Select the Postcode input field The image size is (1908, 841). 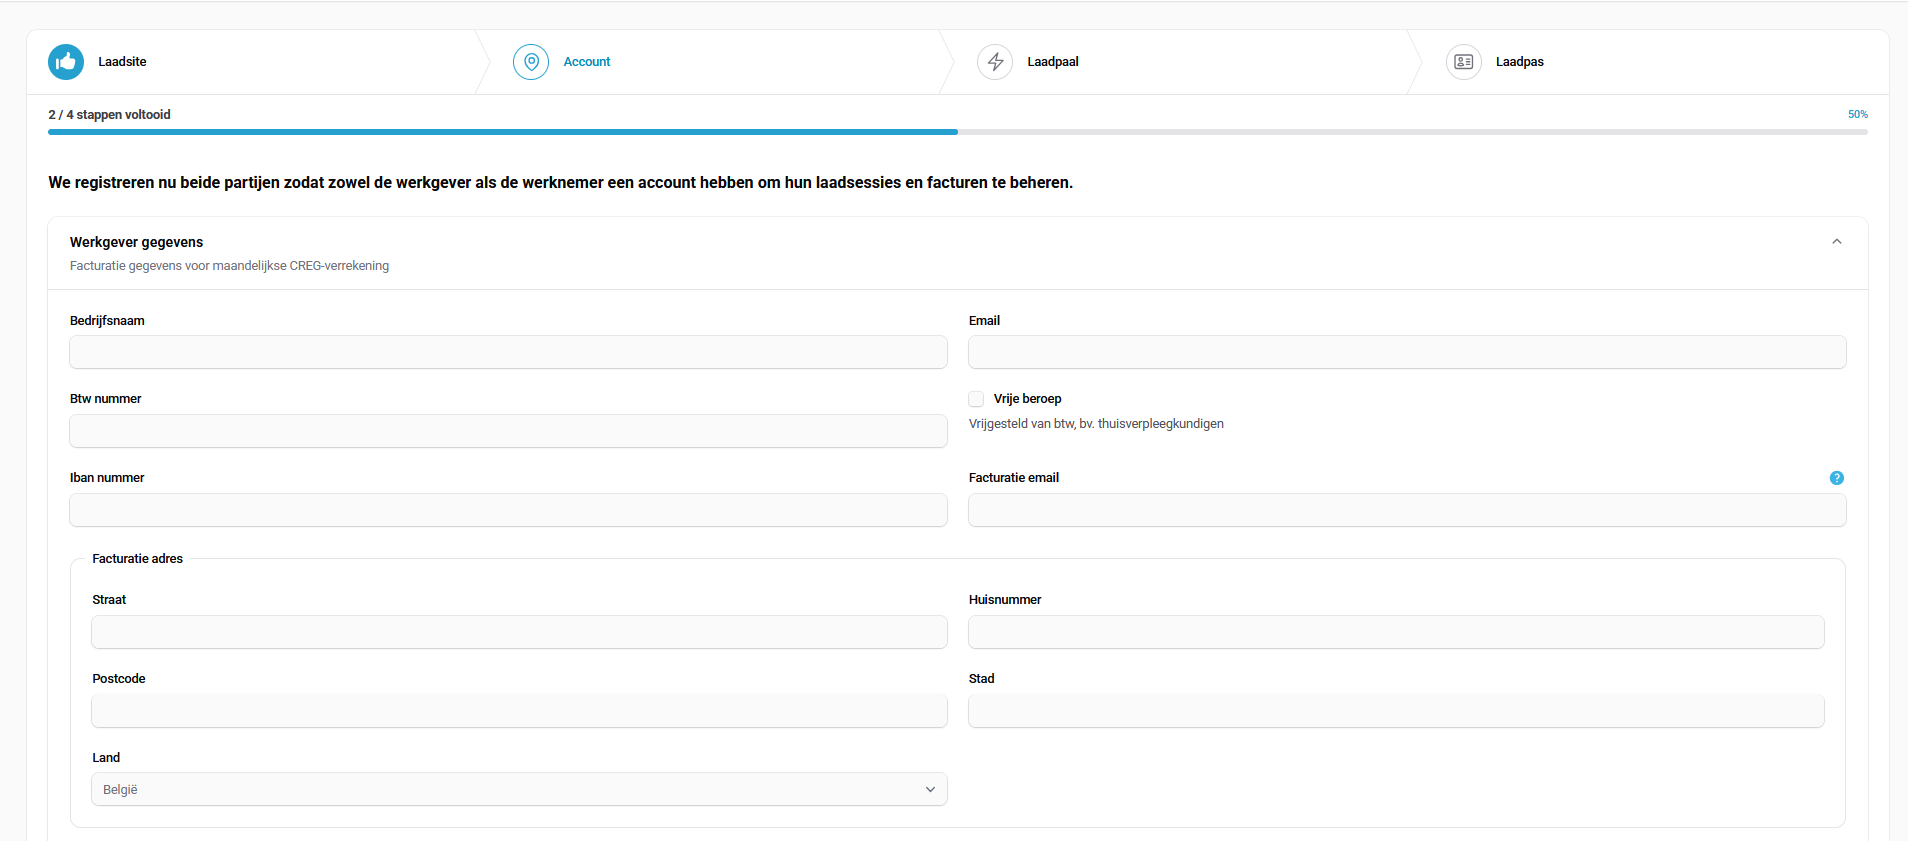coord(519,711)
